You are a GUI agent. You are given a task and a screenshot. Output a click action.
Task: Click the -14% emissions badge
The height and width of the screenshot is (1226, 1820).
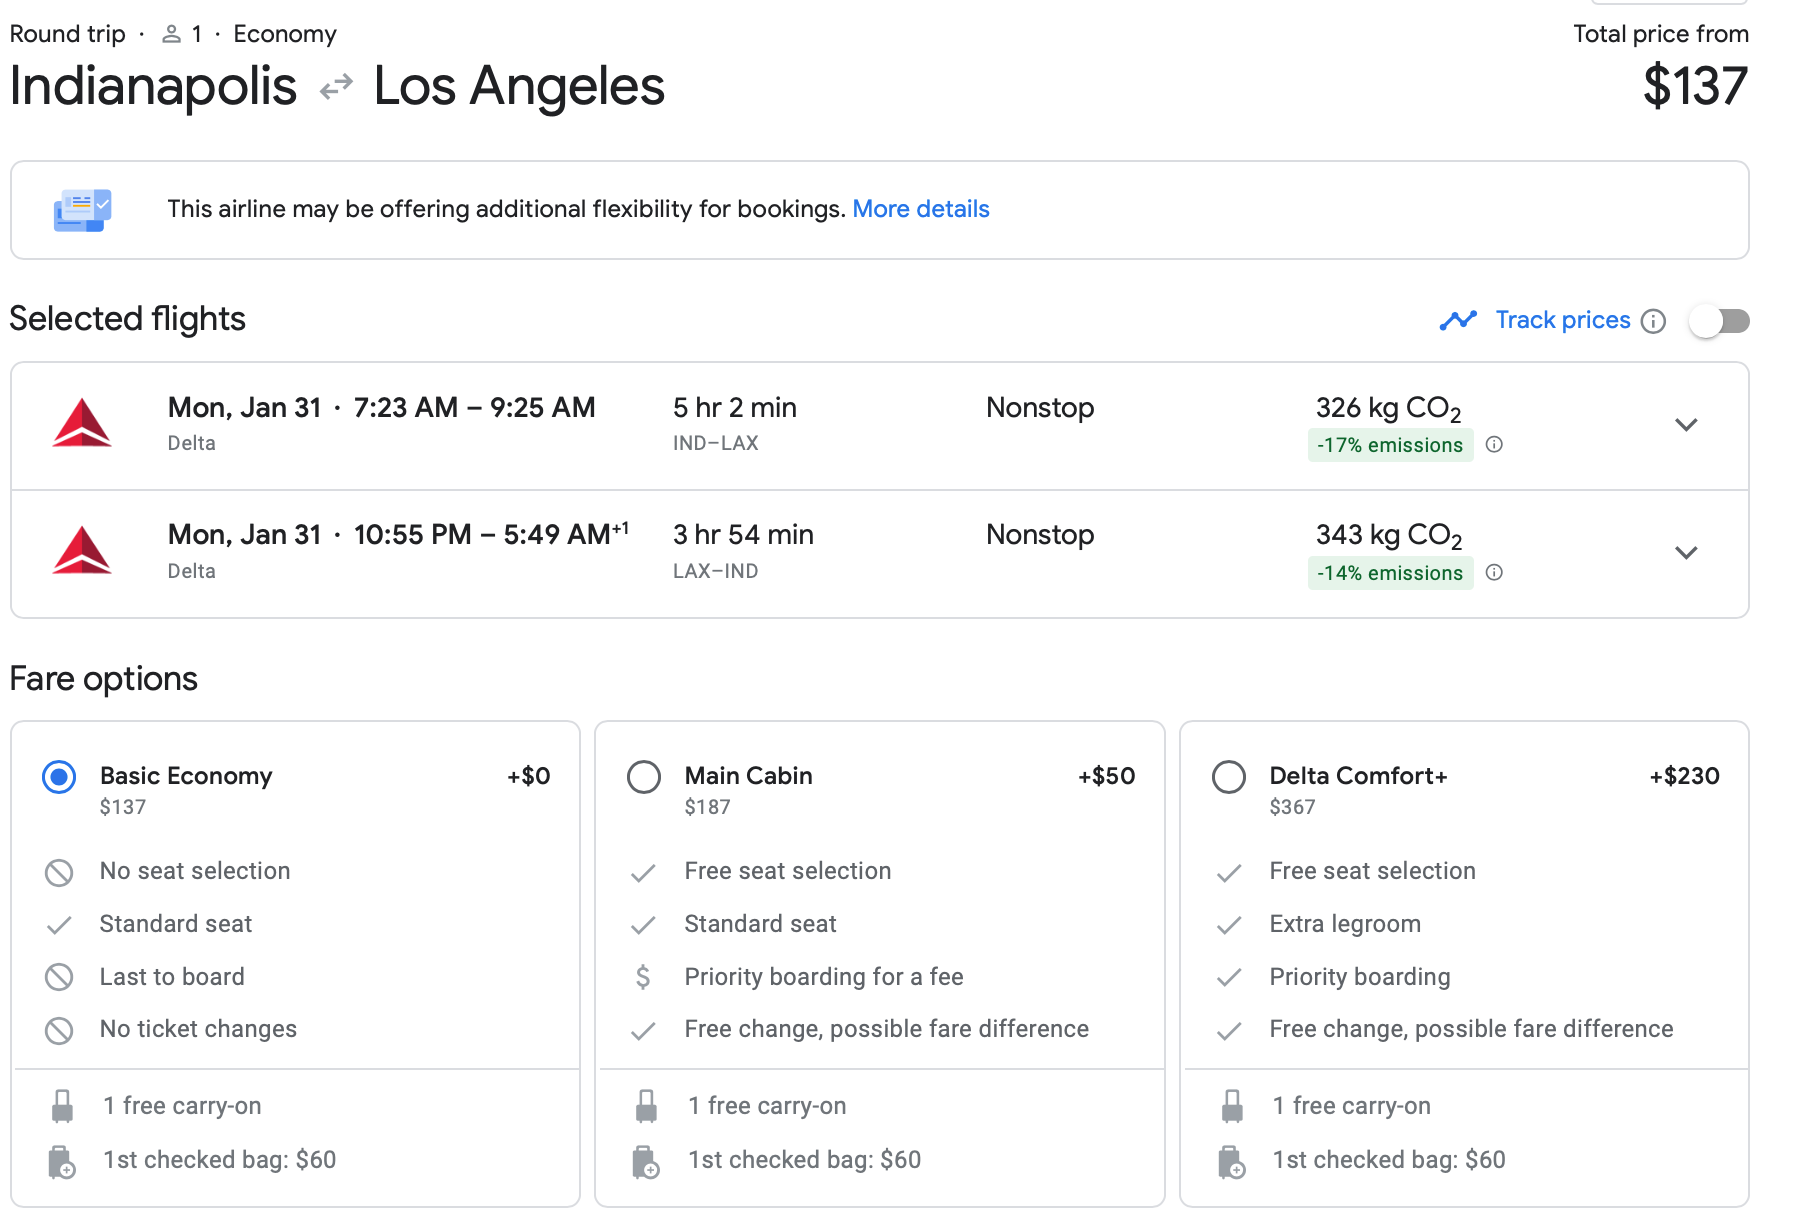tap(1390, 573)
